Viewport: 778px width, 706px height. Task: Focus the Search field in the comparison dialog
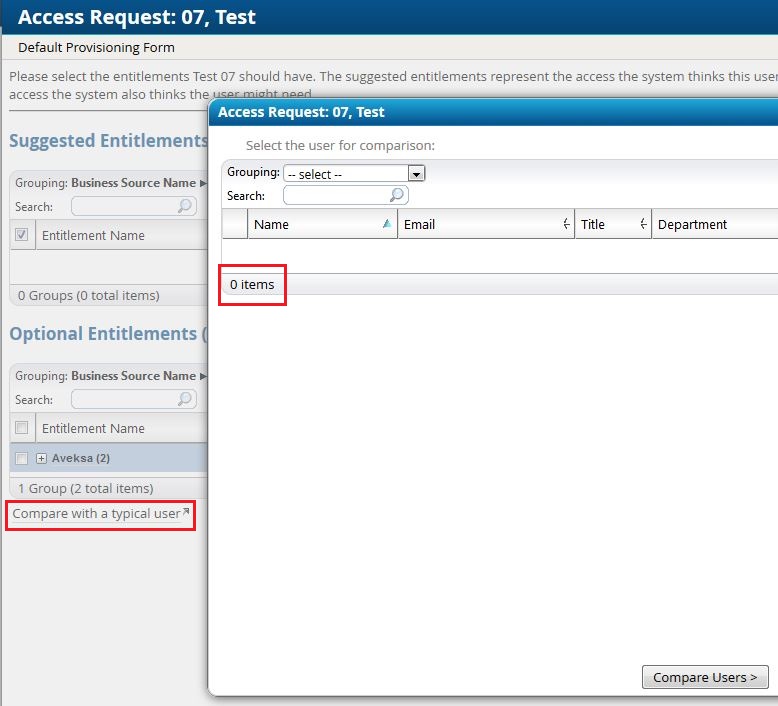[x=337, y=195]
